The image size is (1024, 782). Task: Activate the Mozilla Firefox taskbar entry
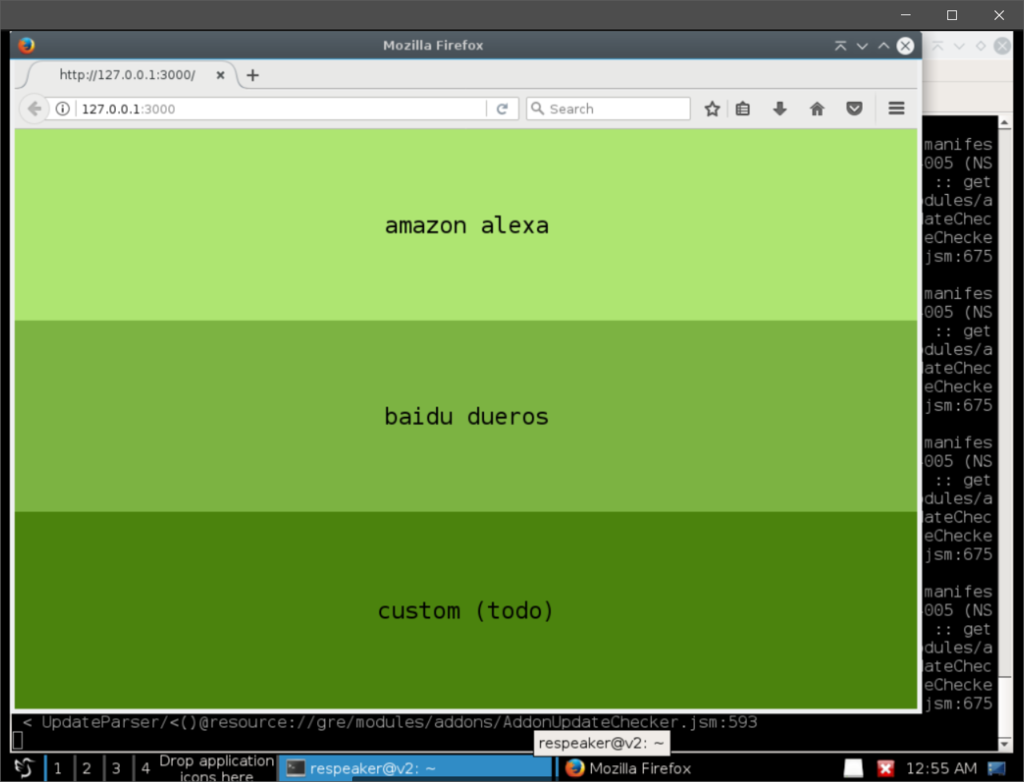(x=628, y=768)
